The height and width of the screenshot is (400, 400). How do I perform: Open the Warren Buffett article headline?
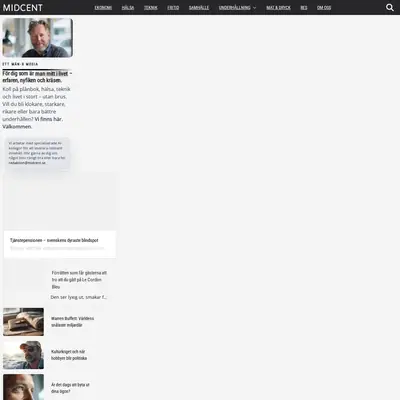tap(72, 322)
